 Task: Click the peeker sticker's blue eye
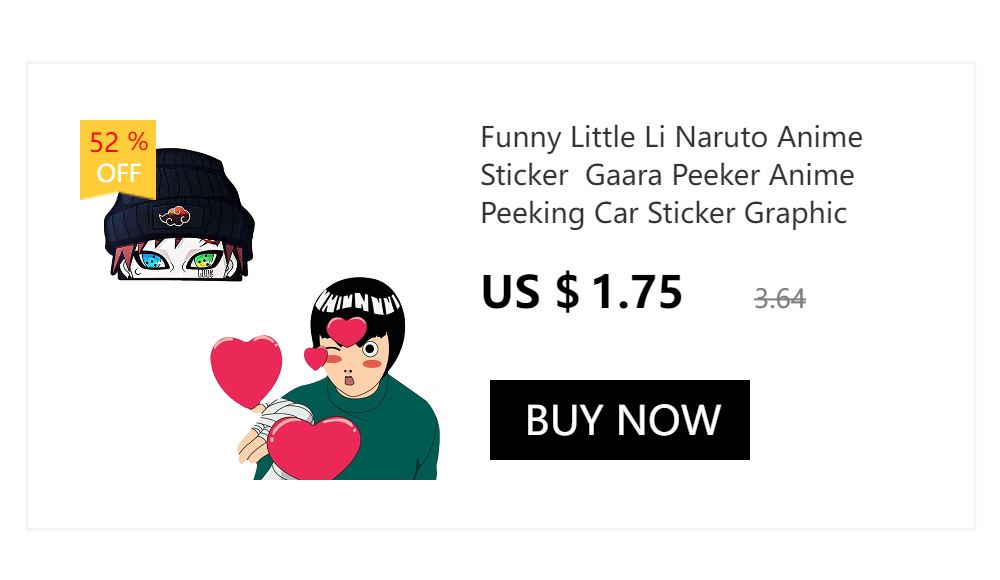[153, 261]
